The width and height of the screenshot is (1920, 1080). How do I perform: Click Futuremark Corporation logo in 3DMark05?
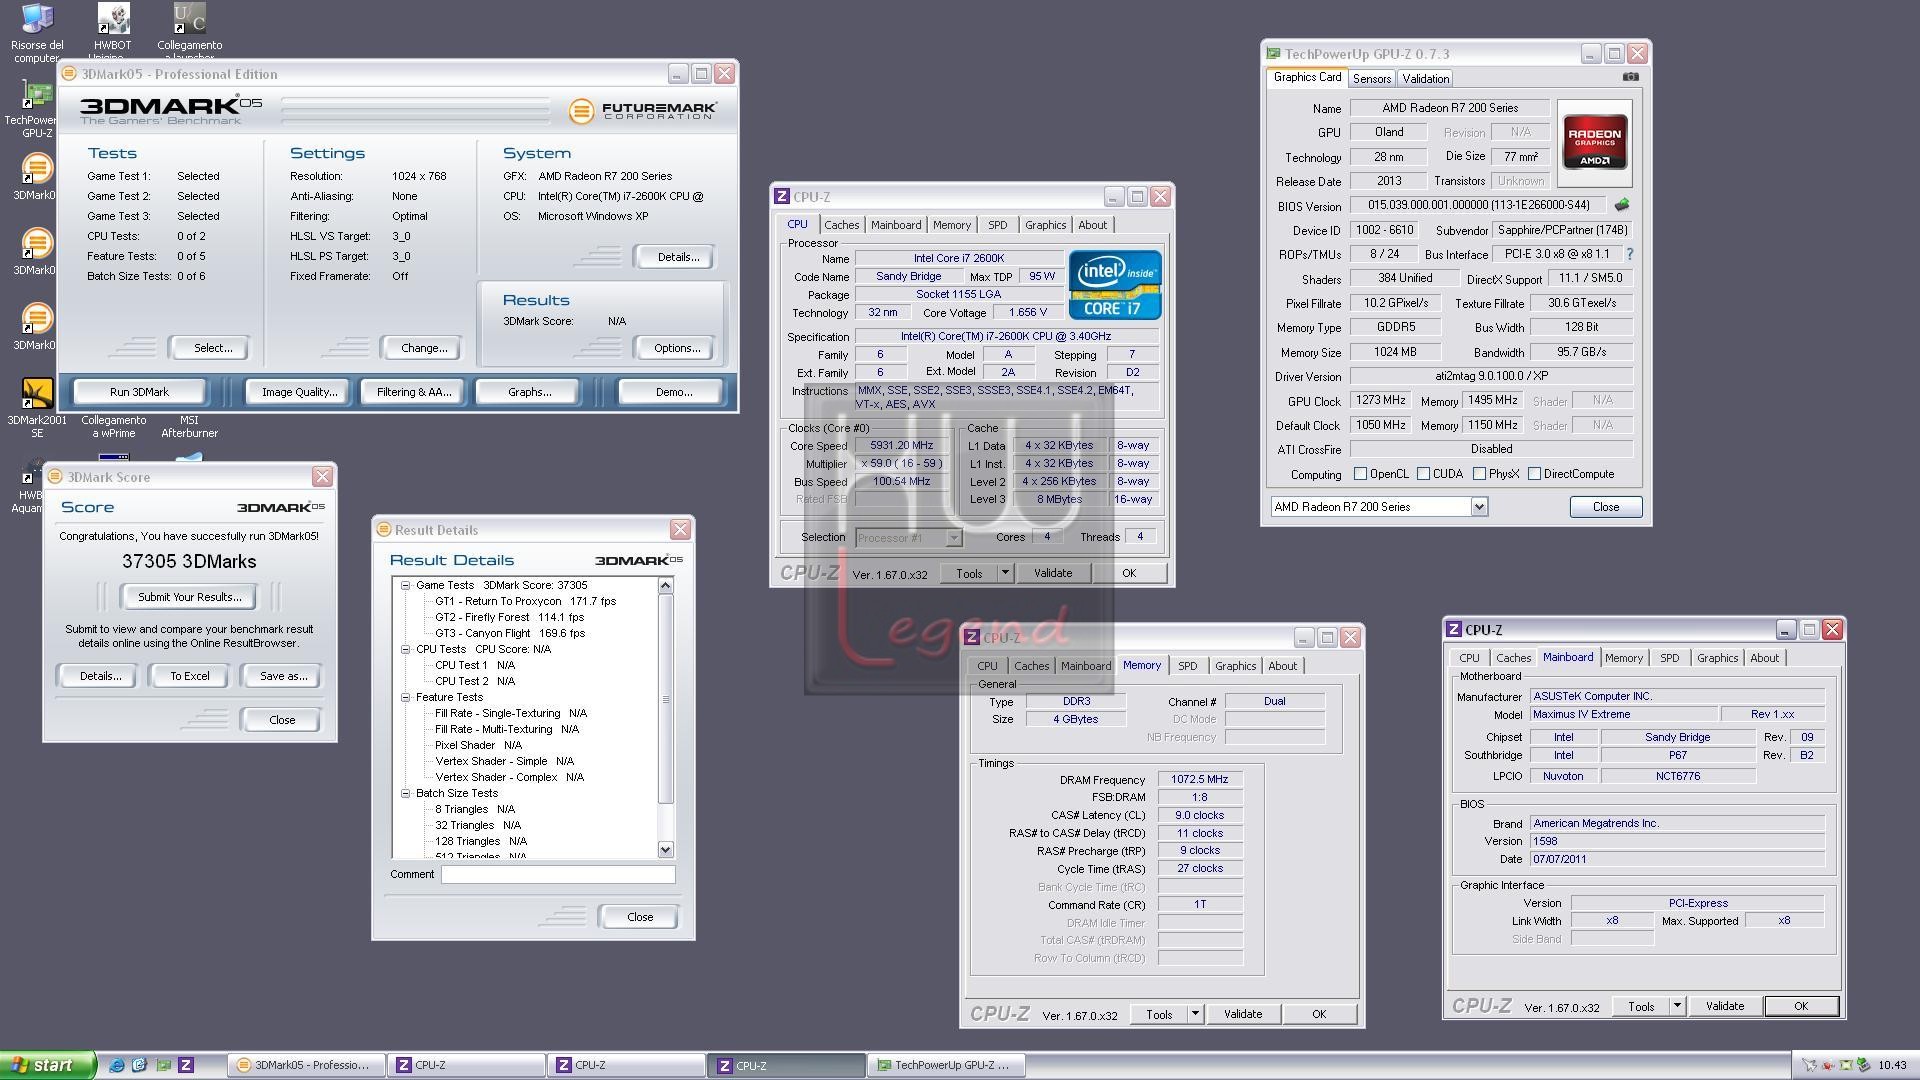(642, 111)
